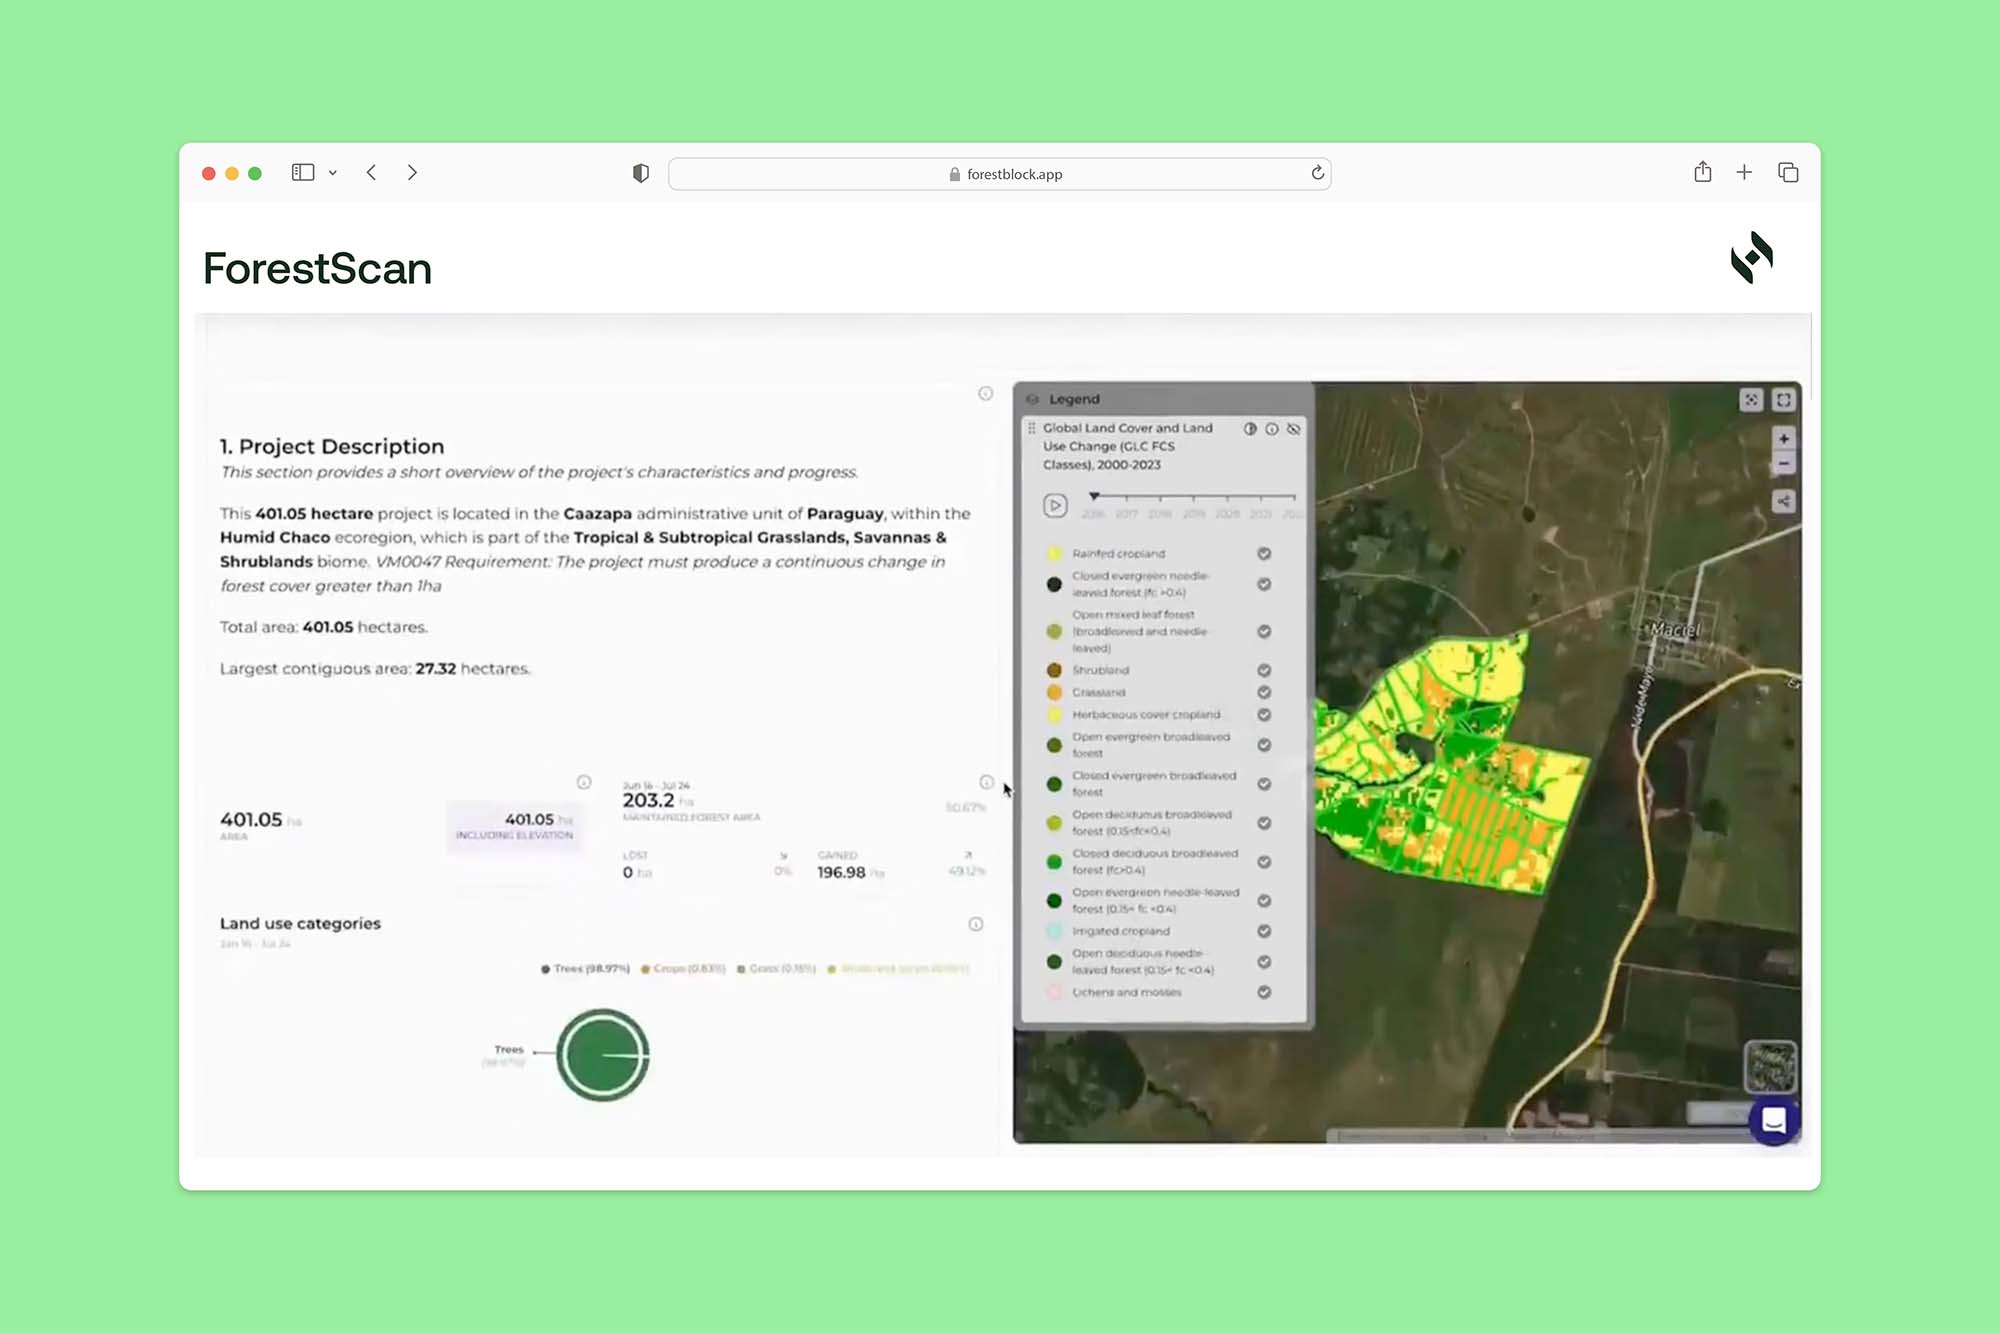Open layer info icon in legend header
This screenshot has width=2000, height=1333.
tap(1272, 429)
